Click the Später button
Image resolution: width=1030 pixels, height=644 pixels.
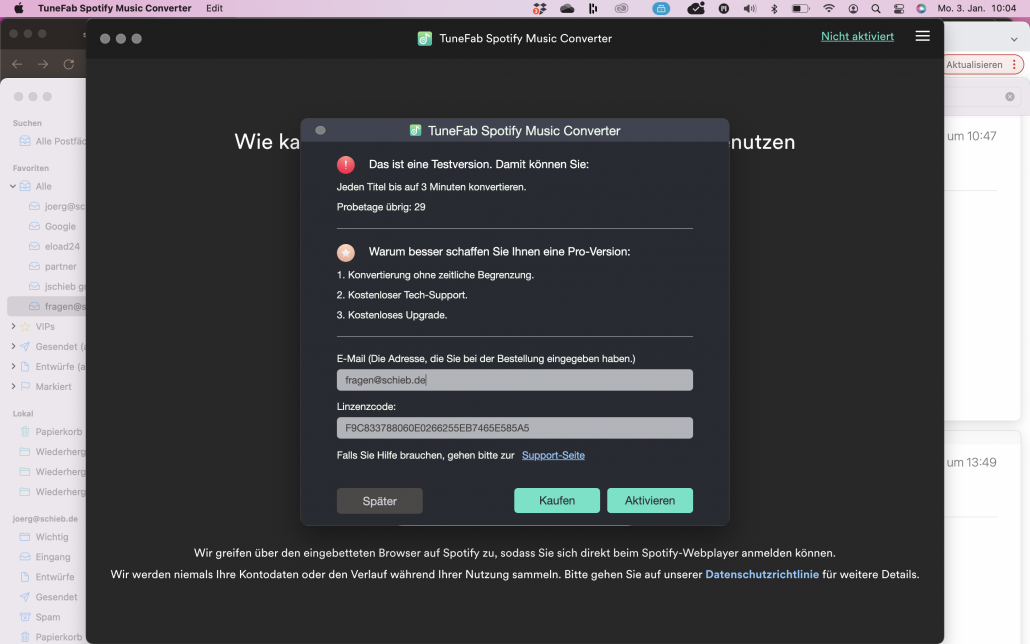click(380, 501)
